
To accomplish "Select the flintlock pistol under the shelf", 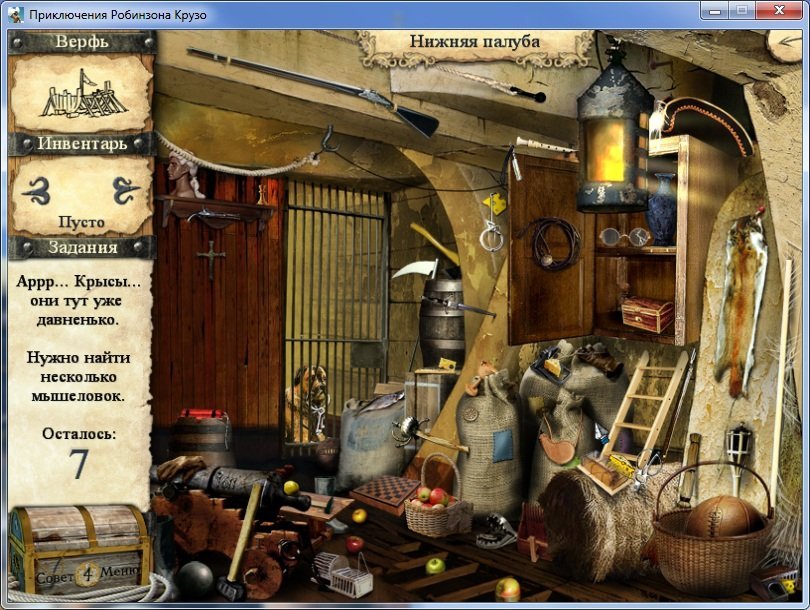I will point(213,214).
